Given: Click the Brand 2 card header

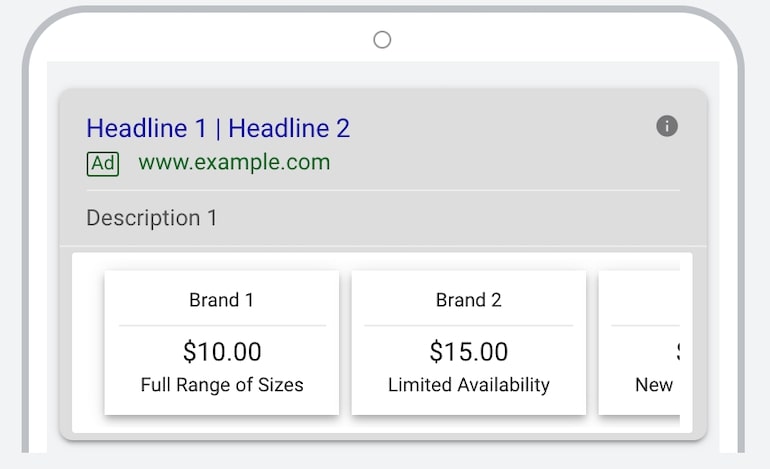Looking at the screenshot, I should click(468, 300).
